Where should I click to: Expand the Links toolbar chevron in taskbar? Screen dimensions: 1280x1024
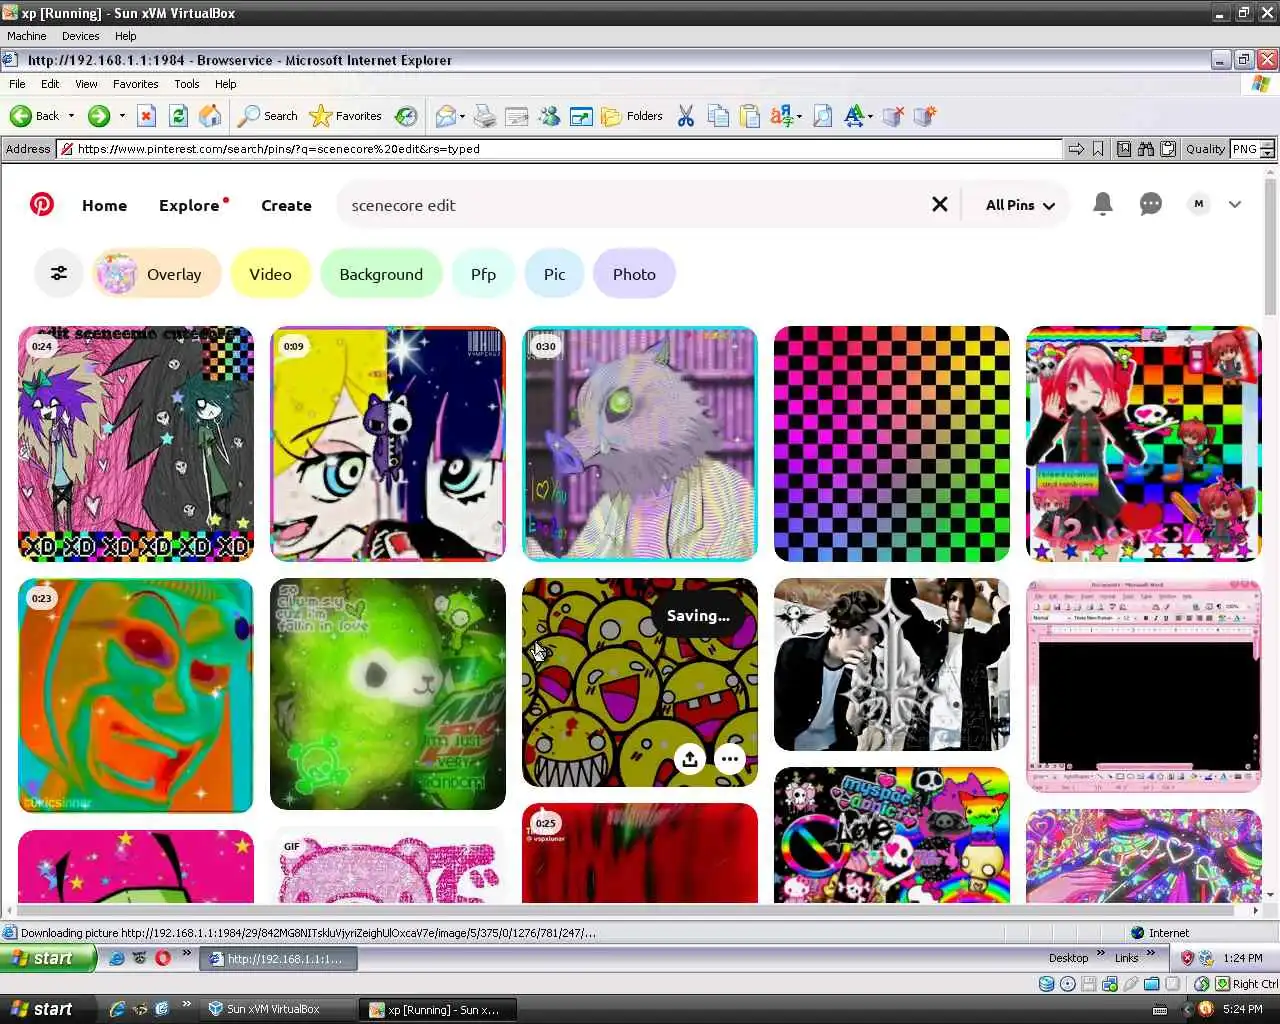pyautogui.click(x=1151, y=953)
